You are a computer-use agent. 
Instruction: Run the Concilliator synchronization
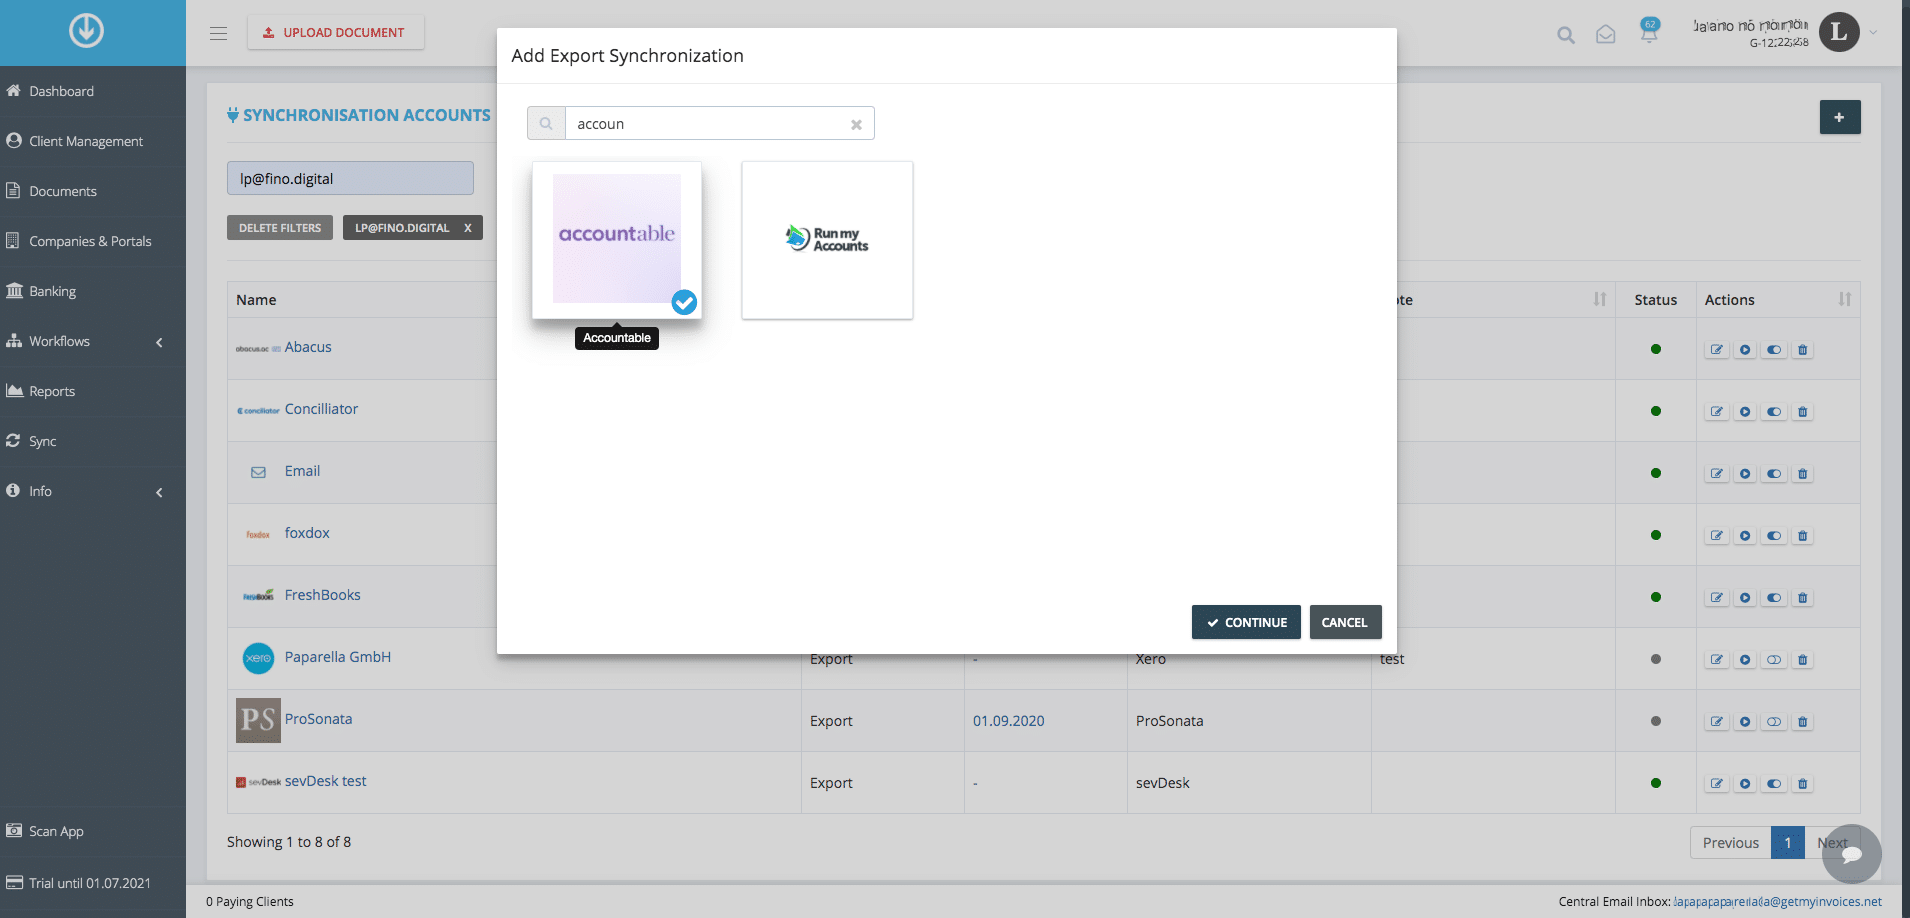tap(1745, 412)
